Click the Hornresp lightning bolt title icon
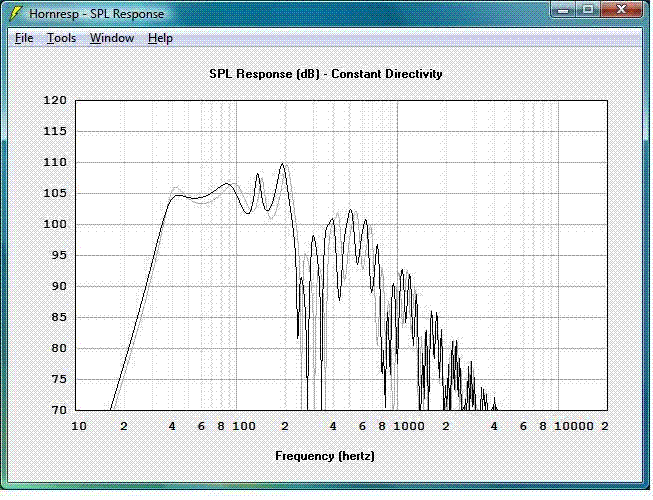 click(x=15, y=13)
